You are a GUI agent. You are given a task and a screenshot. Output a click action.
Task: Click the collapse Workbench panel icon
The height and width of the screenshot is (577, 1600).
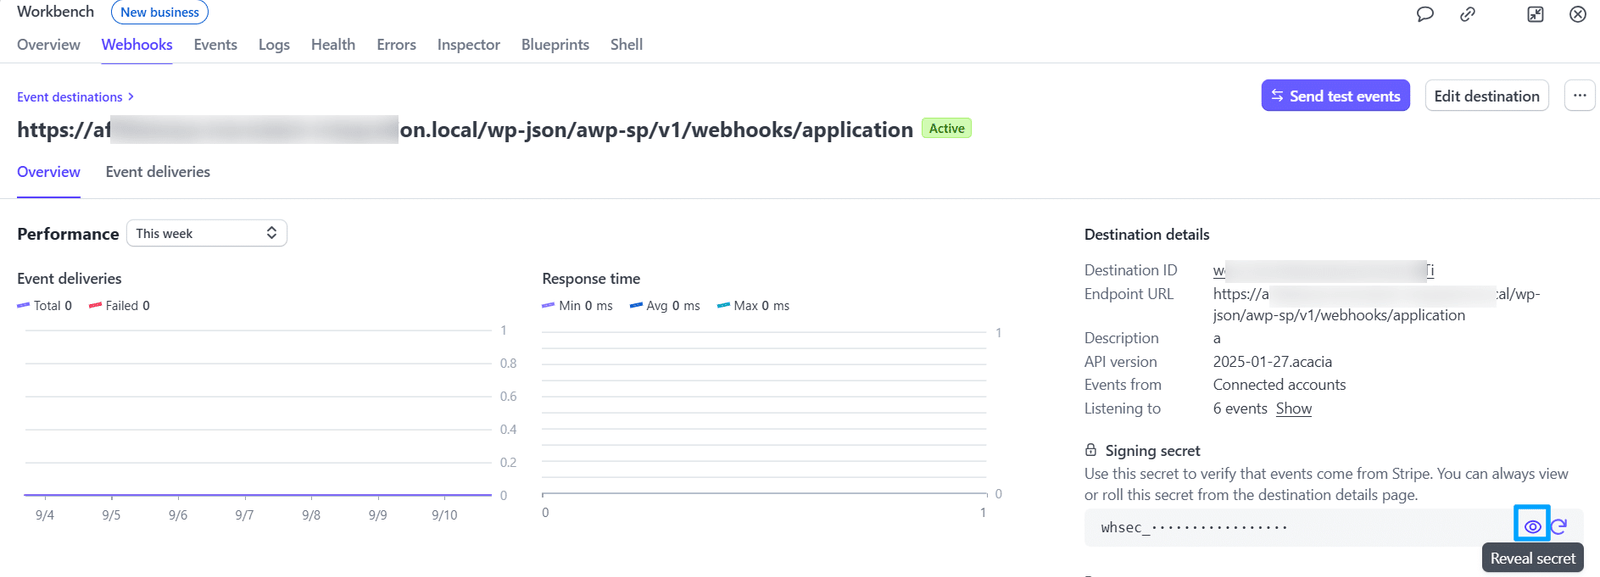pyautogui.click(x=1535, y=14)
